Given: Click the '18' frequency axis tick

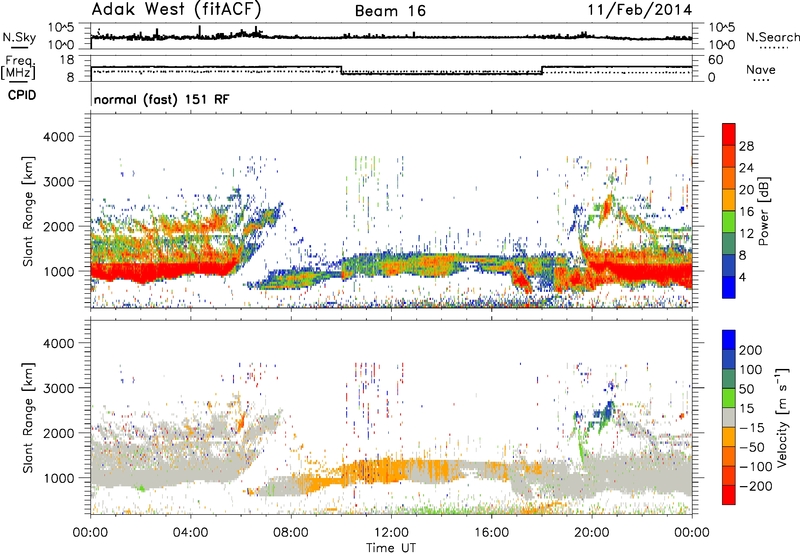Looking at the screenshot, I should [x=67, y=60].
